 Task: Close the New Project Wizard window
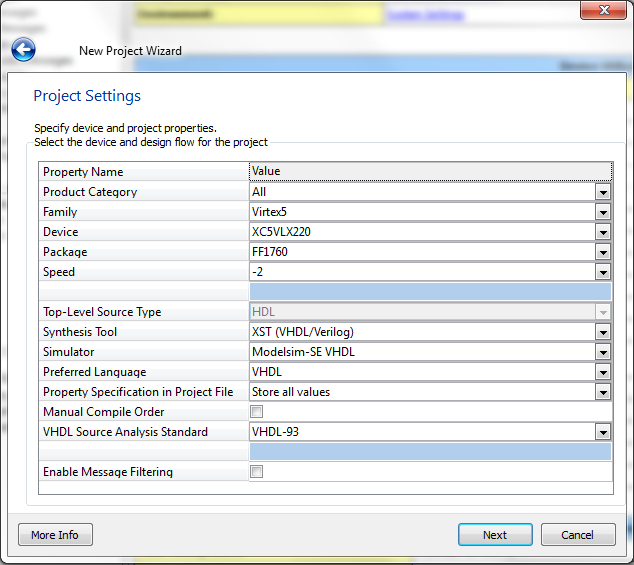click(x=603, y=10)
